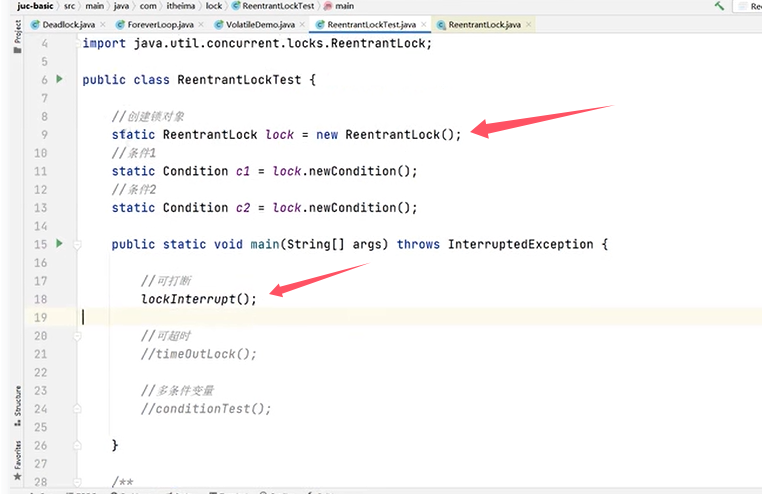This screenshot has height=494, width=762.
Task: Click variable c2 on line 13
Action: (243, 207)
